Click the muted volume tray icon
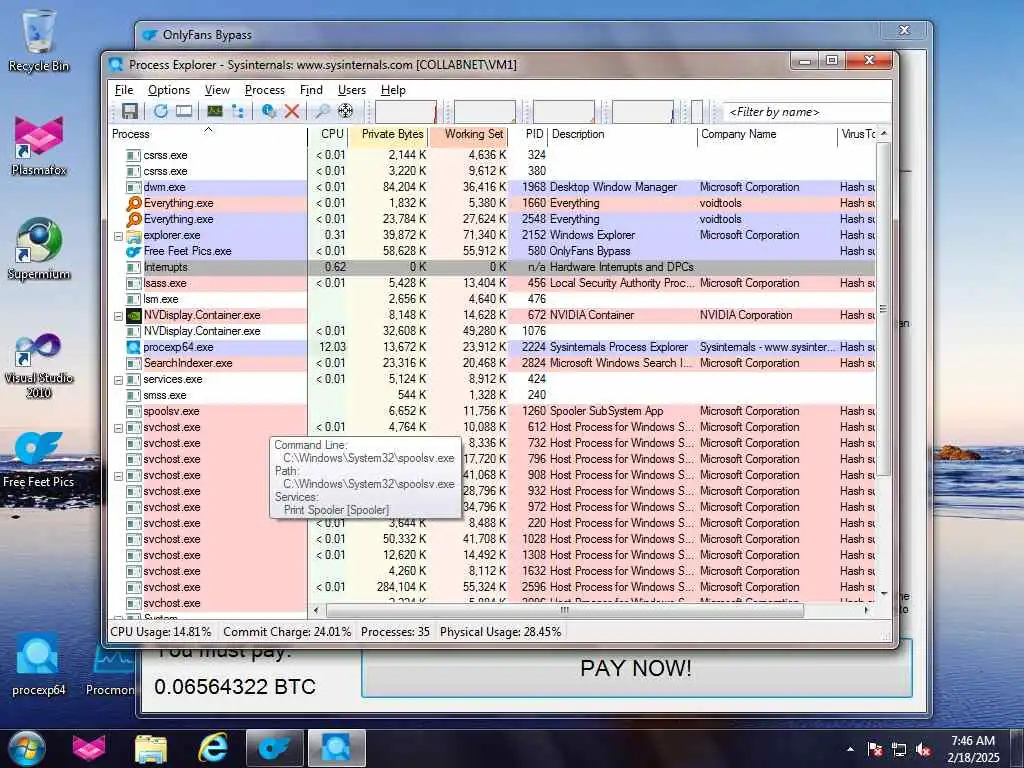 point(923,749)
